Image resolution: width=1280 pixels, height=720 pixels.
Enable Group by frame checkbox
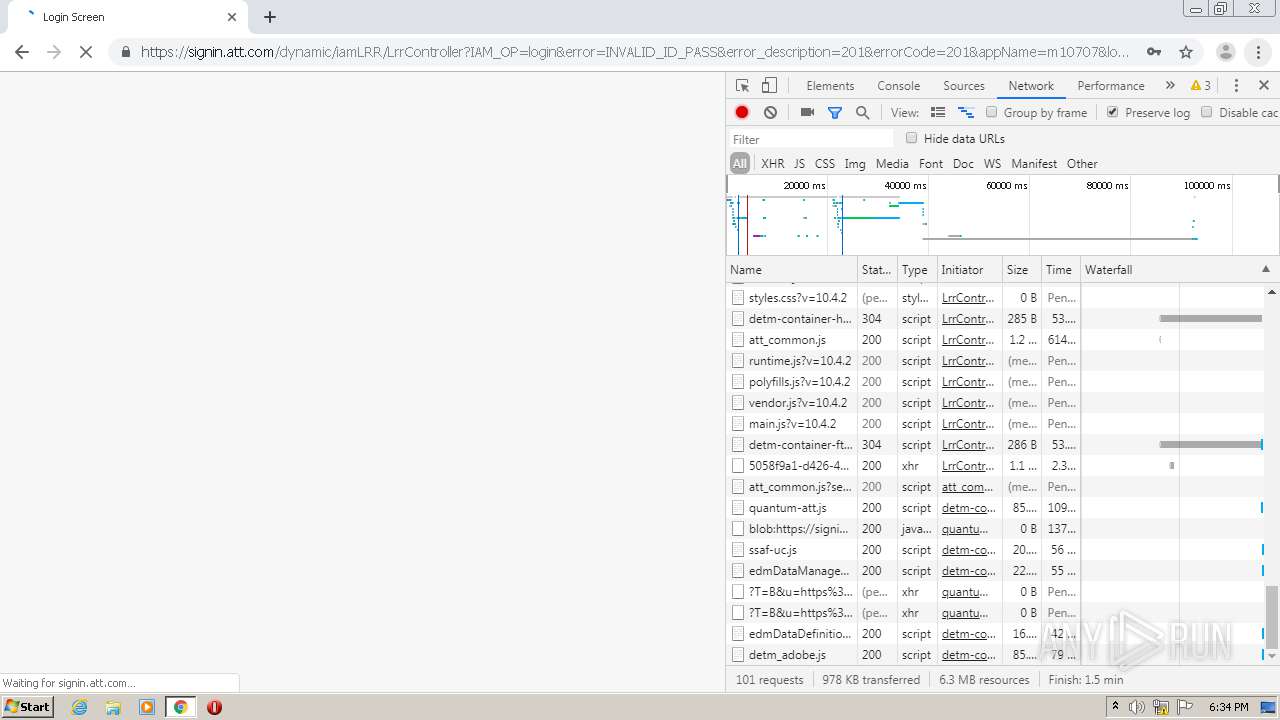[992, 112]
